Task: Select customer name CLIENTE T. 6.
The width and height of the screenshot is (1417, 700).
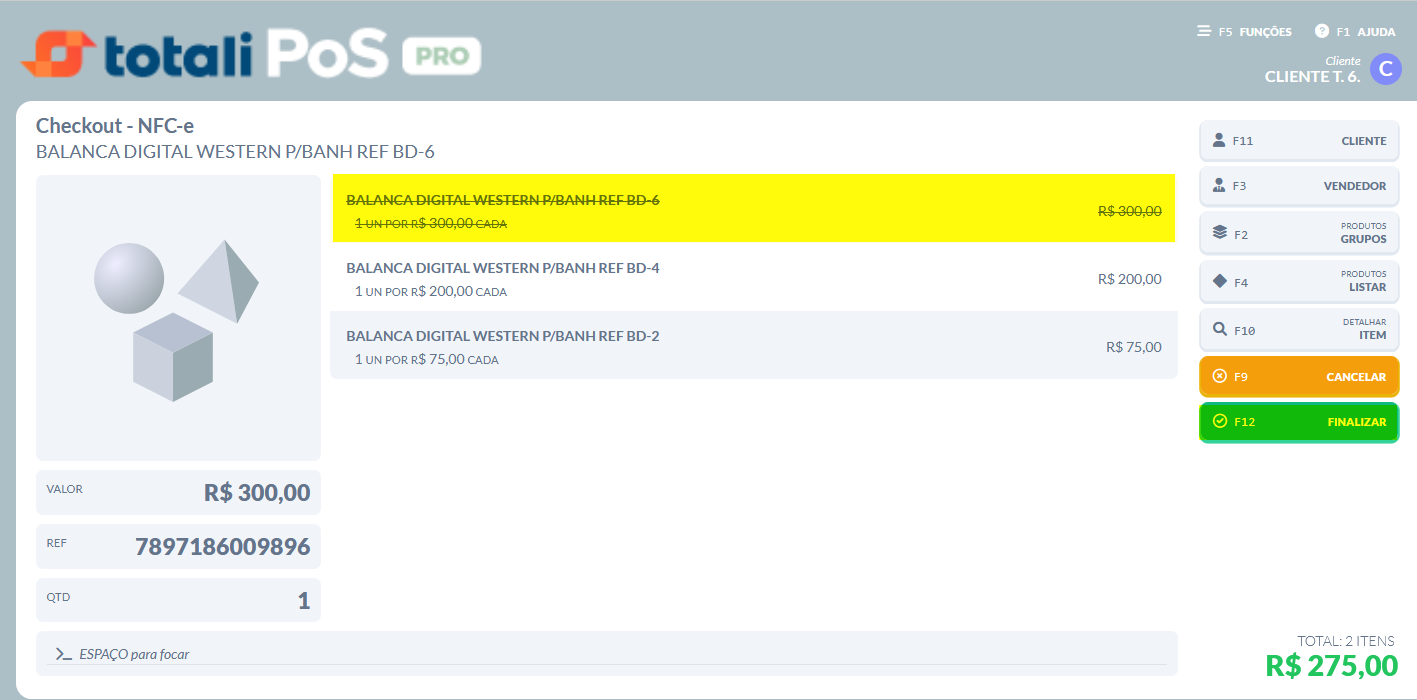Action: pyautogui.click(x=1312, y=76)
